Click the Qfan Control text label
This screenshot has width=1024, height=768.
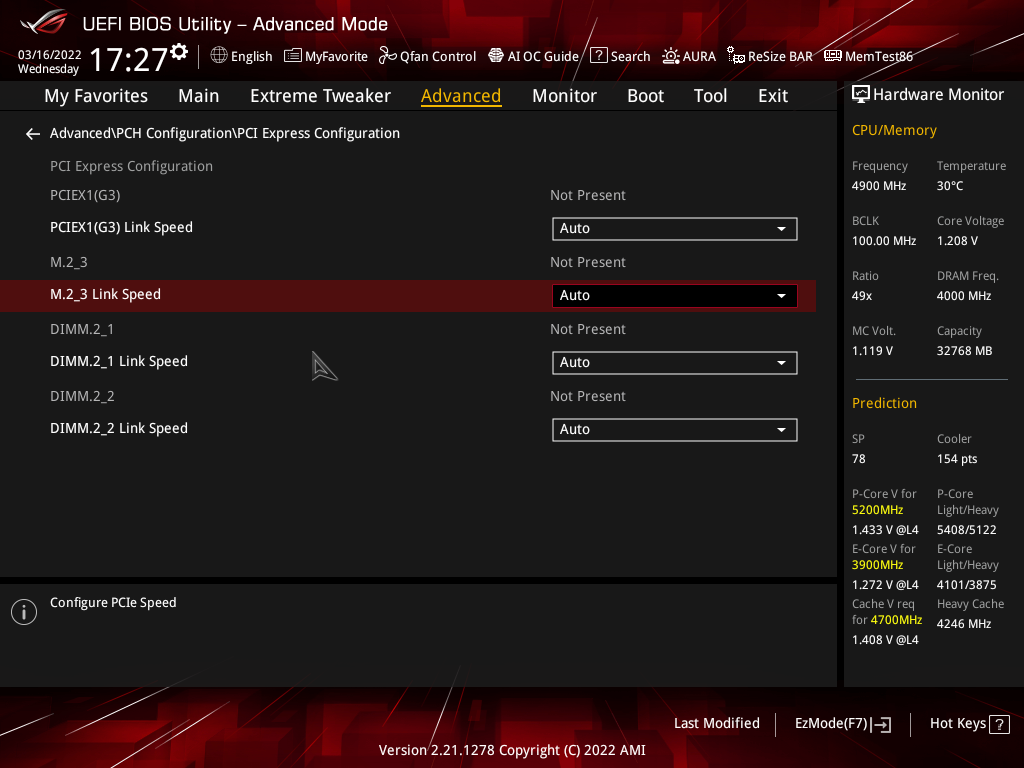pos(438,57)
